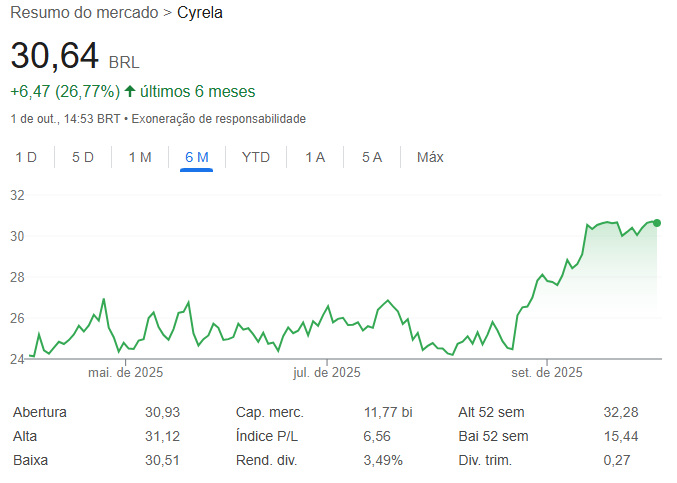This screenshot has height=483, width=677.
Task: Select the active 6 M tab
Action: tap(197, 157)
